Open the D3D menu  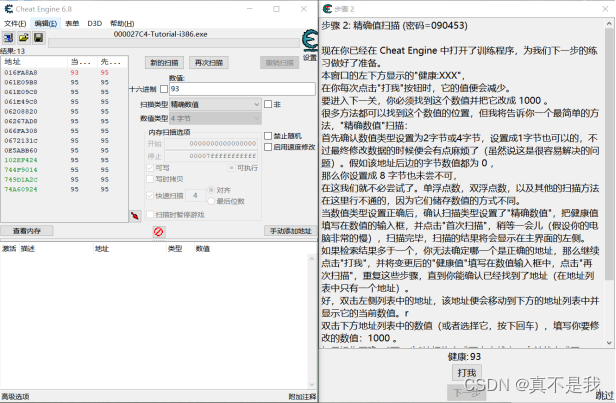(x=94, y=24)
